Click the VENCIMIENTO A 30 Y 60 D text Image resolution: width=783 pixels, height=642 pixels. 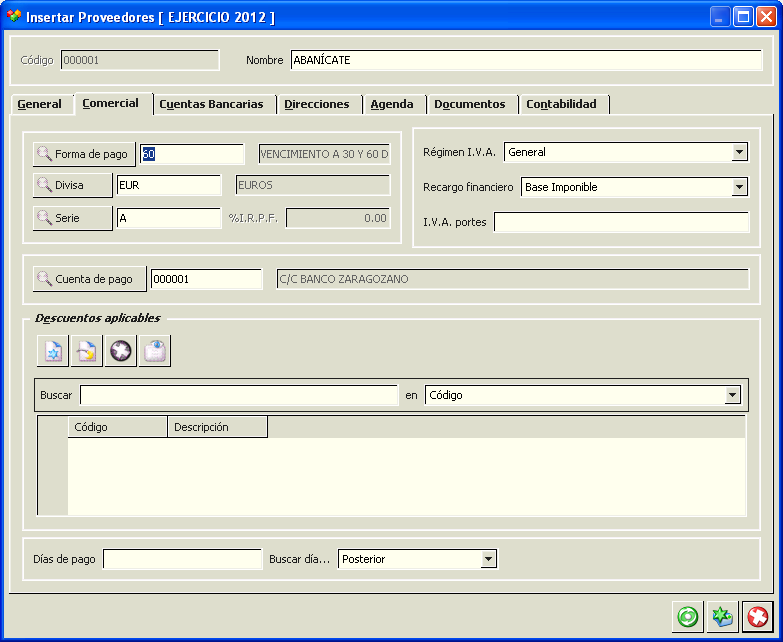tap(324, 154)
